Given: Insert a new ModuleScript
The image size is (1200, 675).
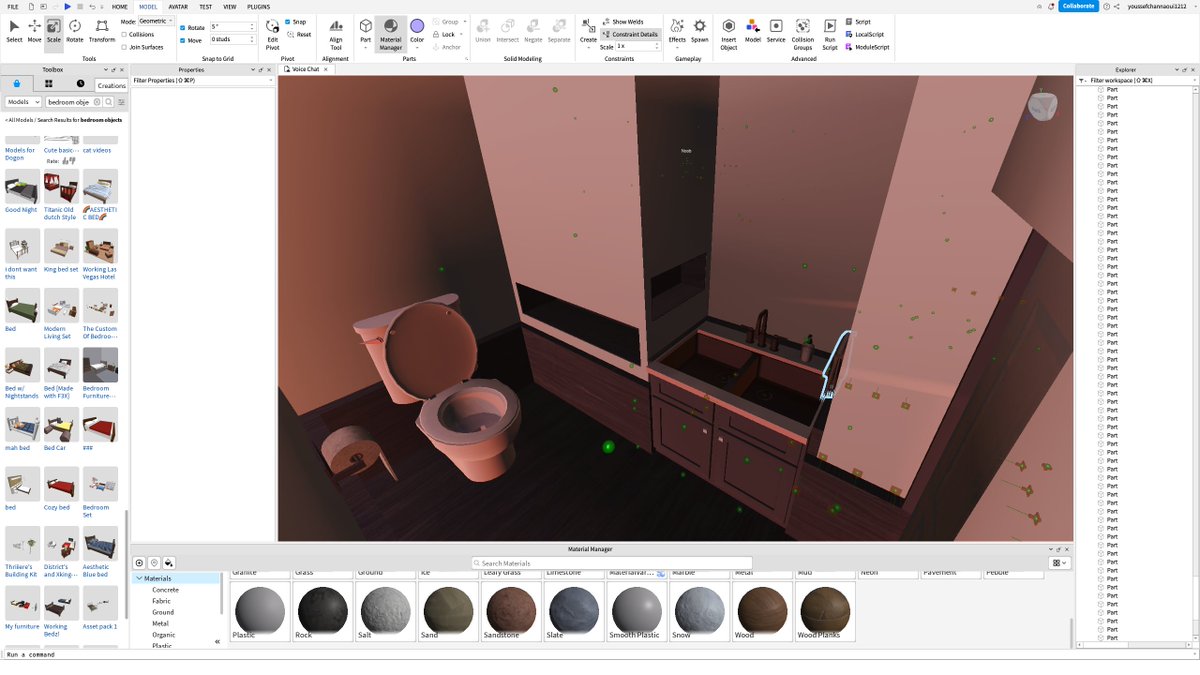Looking at the screenshot, I should pos(867,47).
